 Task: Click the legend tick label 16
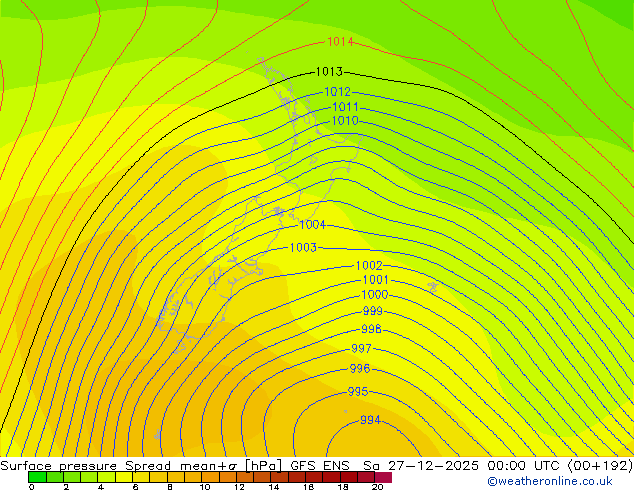click(309, 487)
